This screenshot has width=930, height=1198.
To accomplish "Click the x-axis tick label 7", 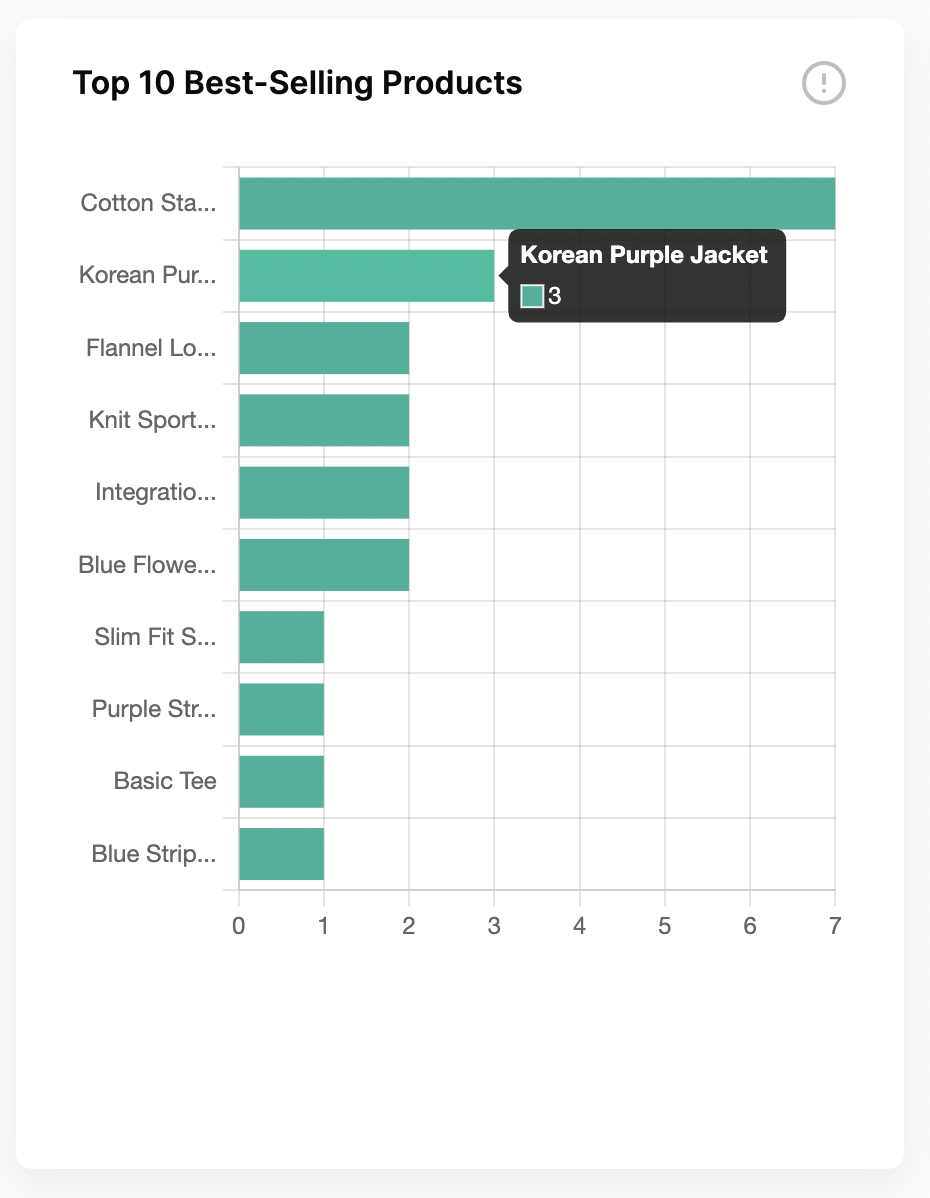I will coord(834,926).
